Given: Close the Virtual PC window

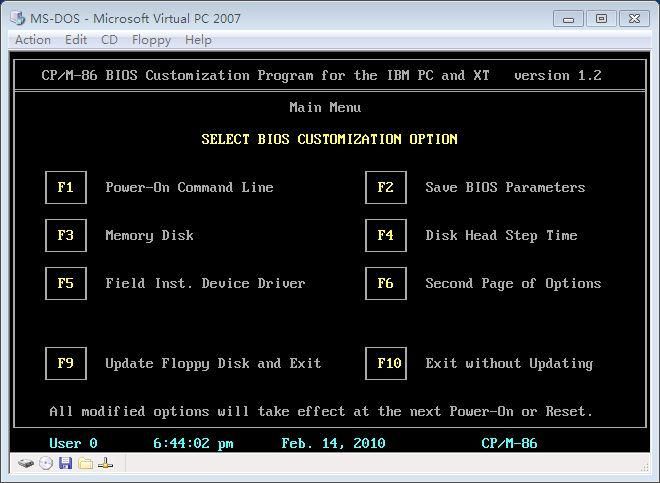Looking at the screenshot, I should coord(634,19).
